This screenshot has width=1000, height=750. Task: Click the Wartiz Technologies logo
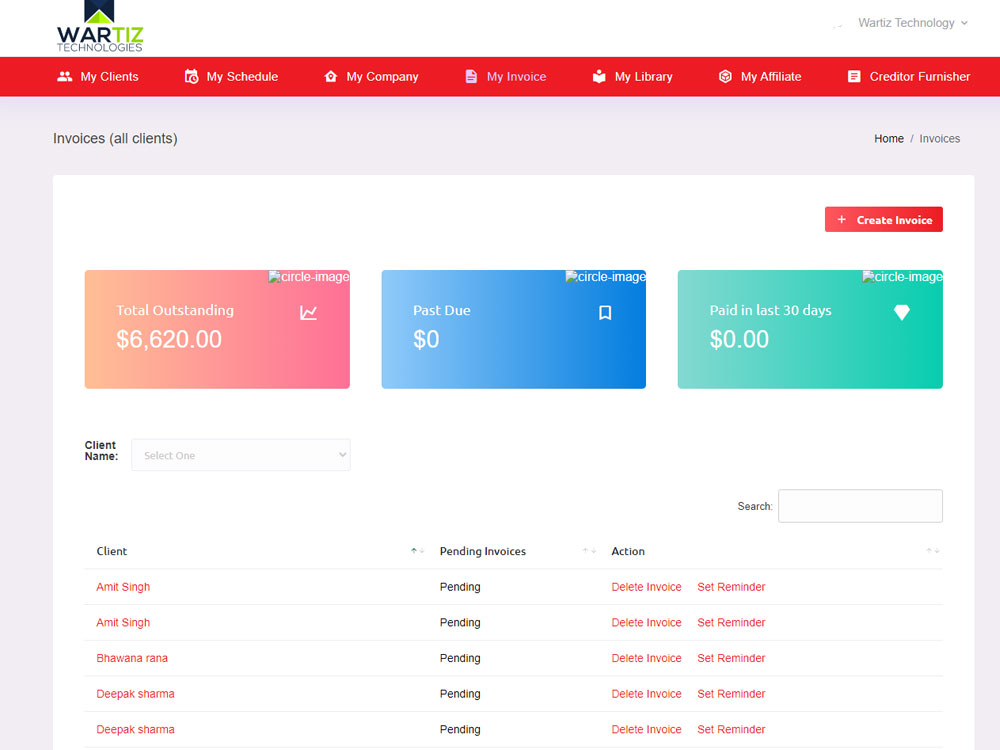pyautogui.click(x=99, y=27)
